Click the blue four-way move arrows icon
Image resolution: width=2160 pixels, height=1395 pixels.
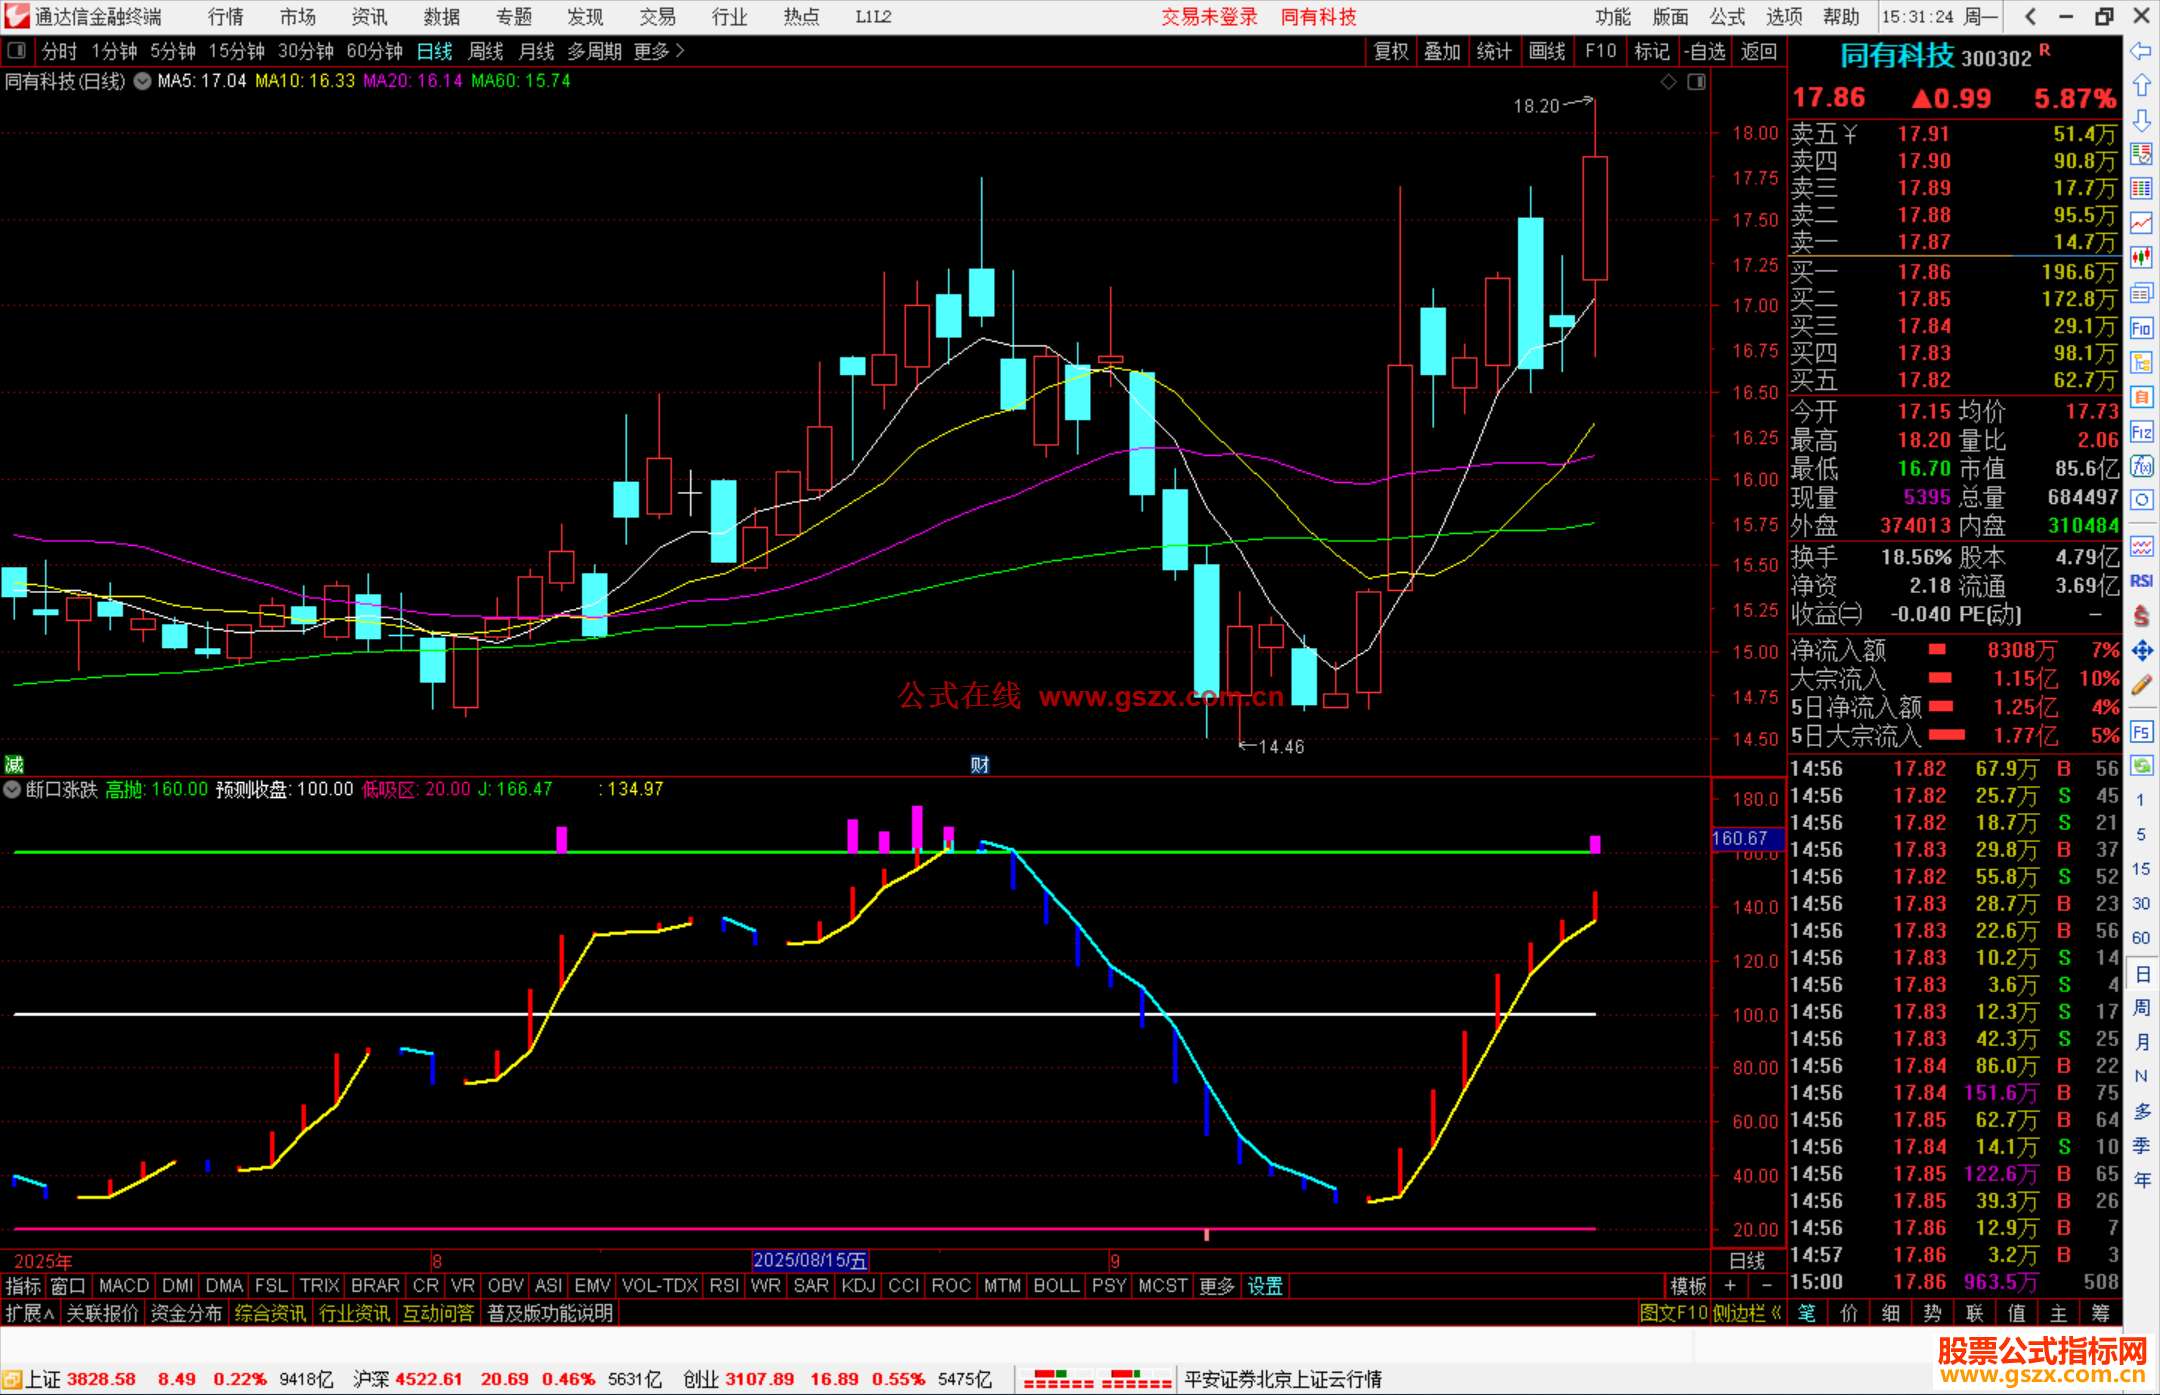2141,651
